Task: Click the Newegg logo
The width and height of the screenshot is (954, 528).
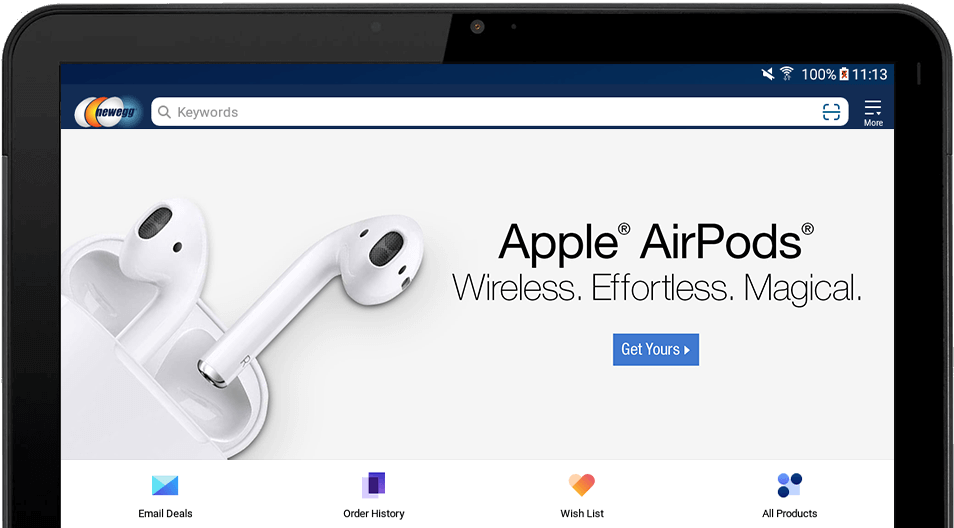Action: click(108, 112)
